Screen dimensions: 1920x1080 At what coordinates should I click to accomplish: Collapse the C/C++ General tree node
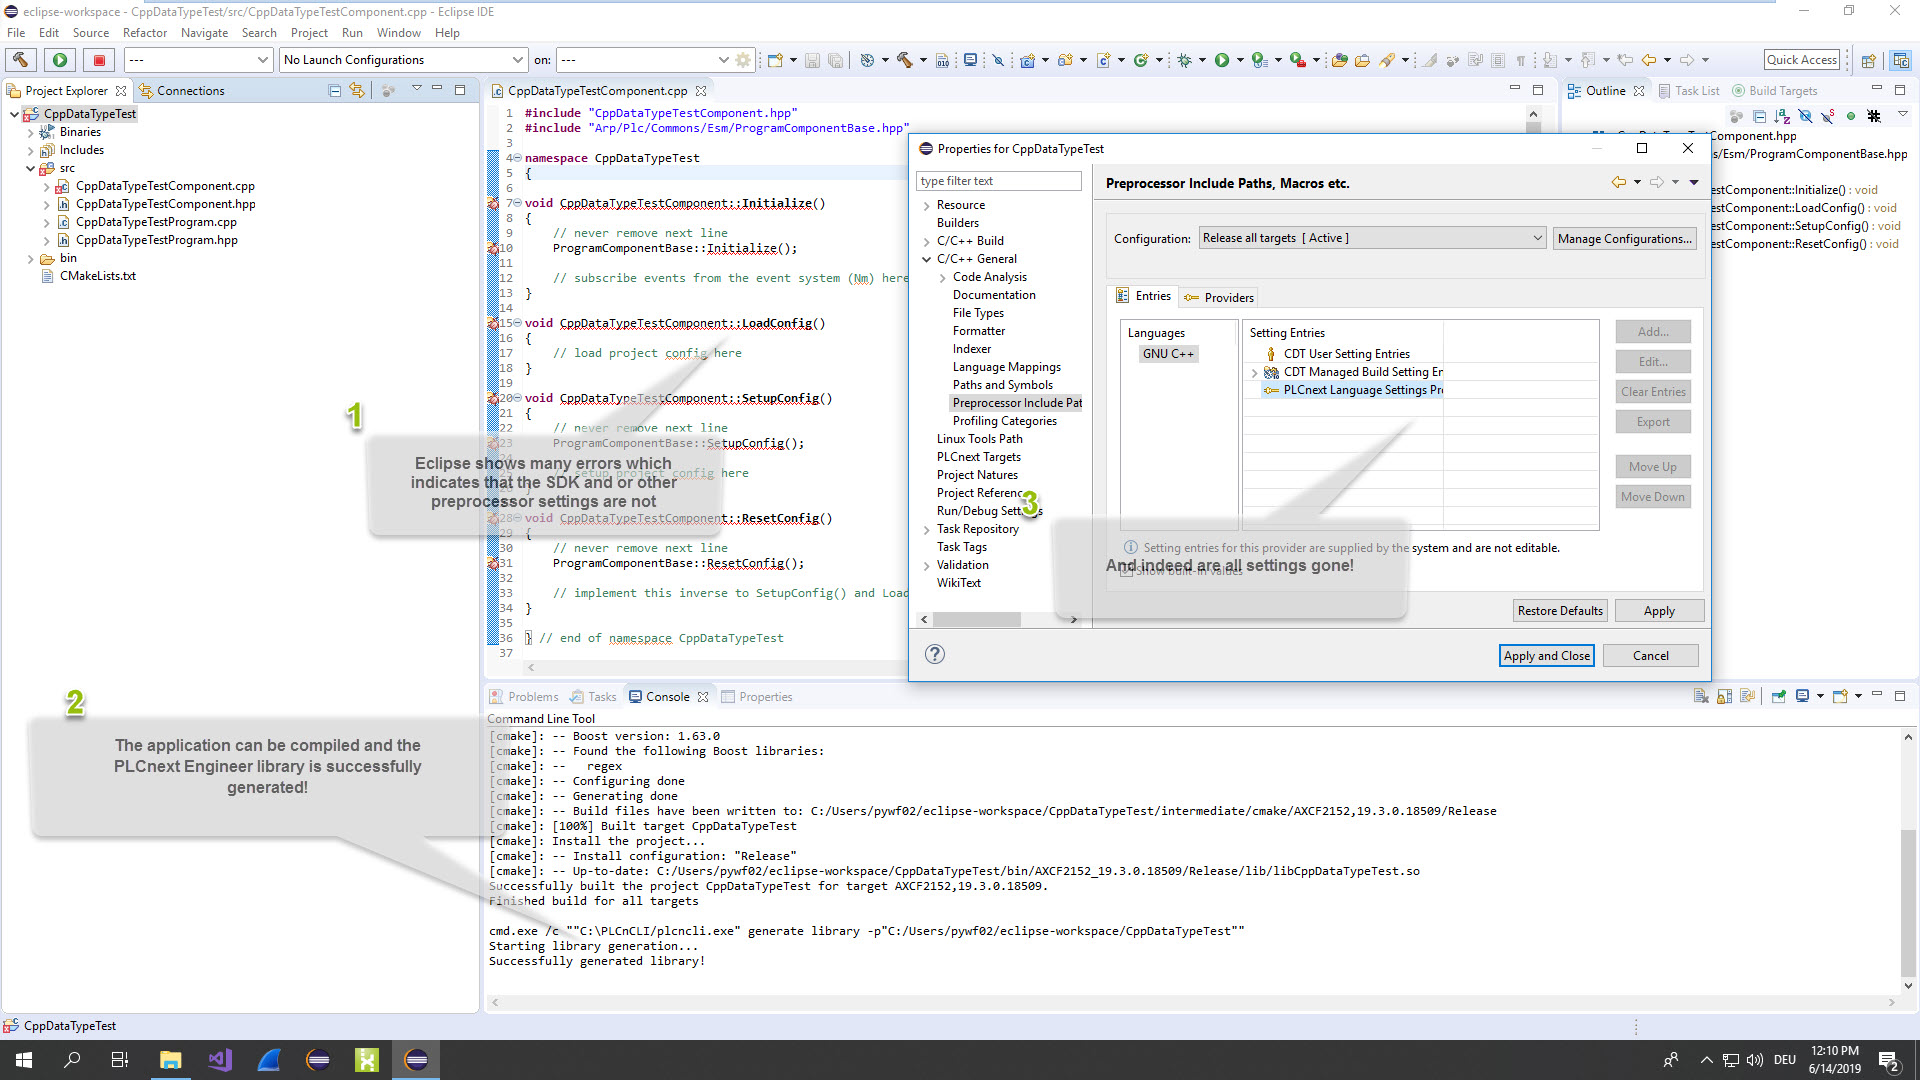(x=926, y=259)
